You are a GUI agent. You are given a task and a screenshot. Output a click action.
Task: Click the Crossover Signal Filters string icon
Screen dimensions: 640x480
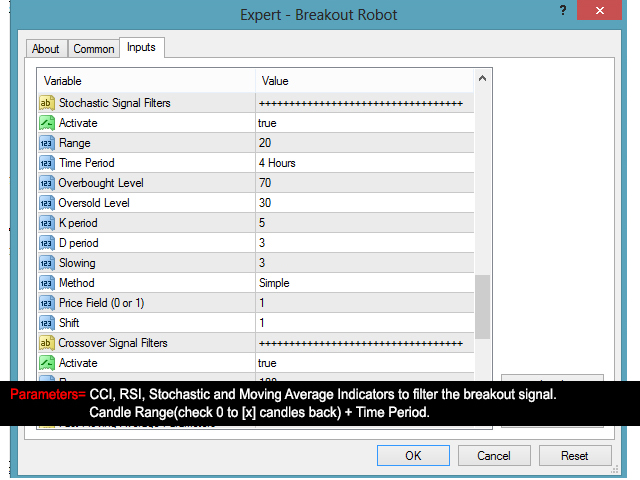click(x=47, y=343)
